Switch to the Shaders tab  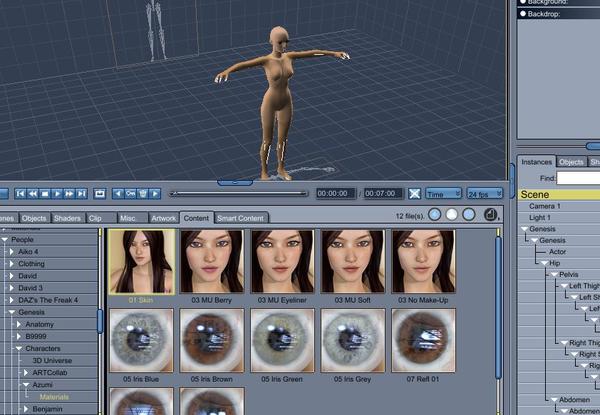coord(67,218)
